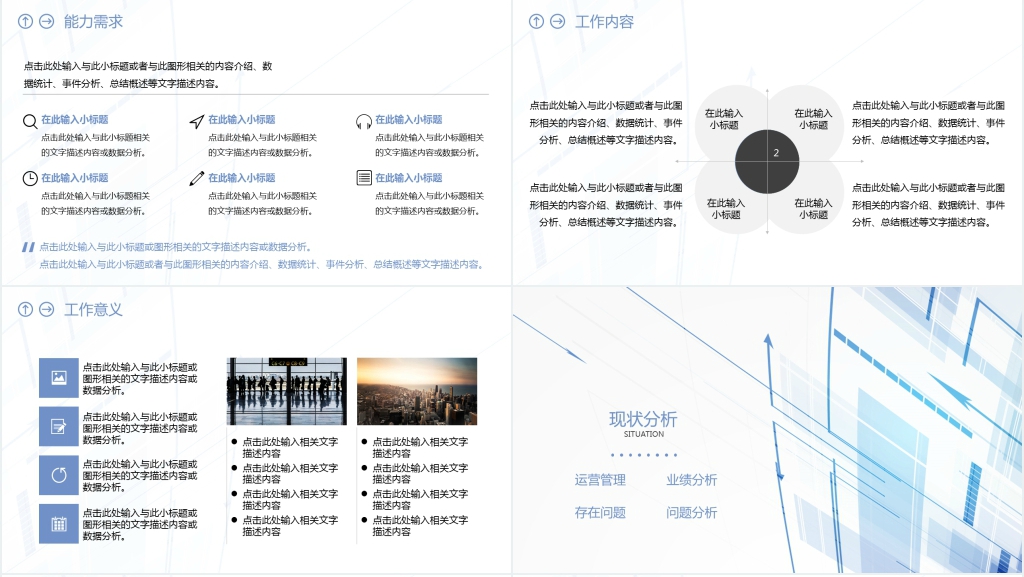Click the picture icon tile in 工作意义 slide
1024x577 pixels.
pos(59,377)
